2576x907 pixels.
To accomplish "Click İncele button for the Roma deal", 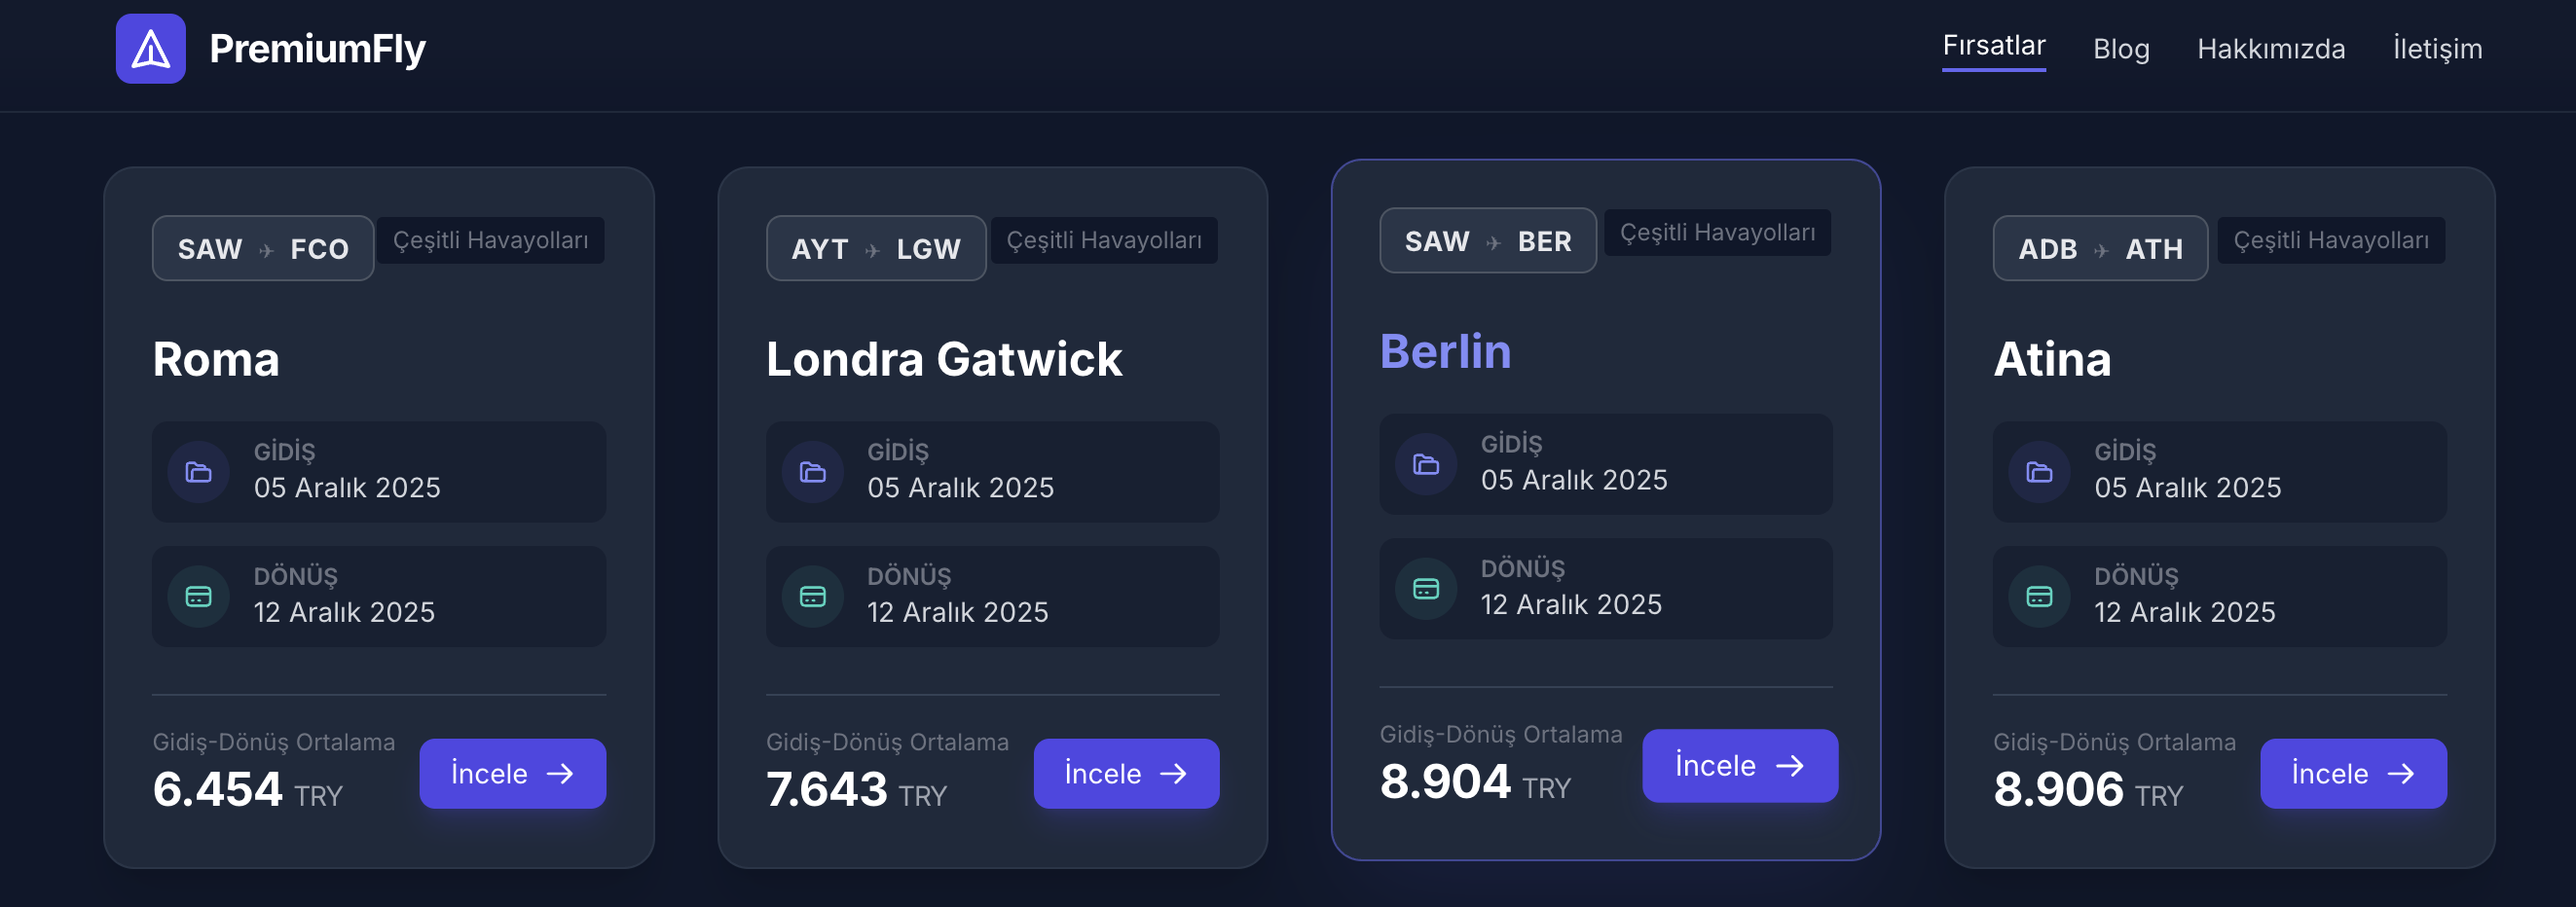I will pyautogui.click(x=513, y=773).
